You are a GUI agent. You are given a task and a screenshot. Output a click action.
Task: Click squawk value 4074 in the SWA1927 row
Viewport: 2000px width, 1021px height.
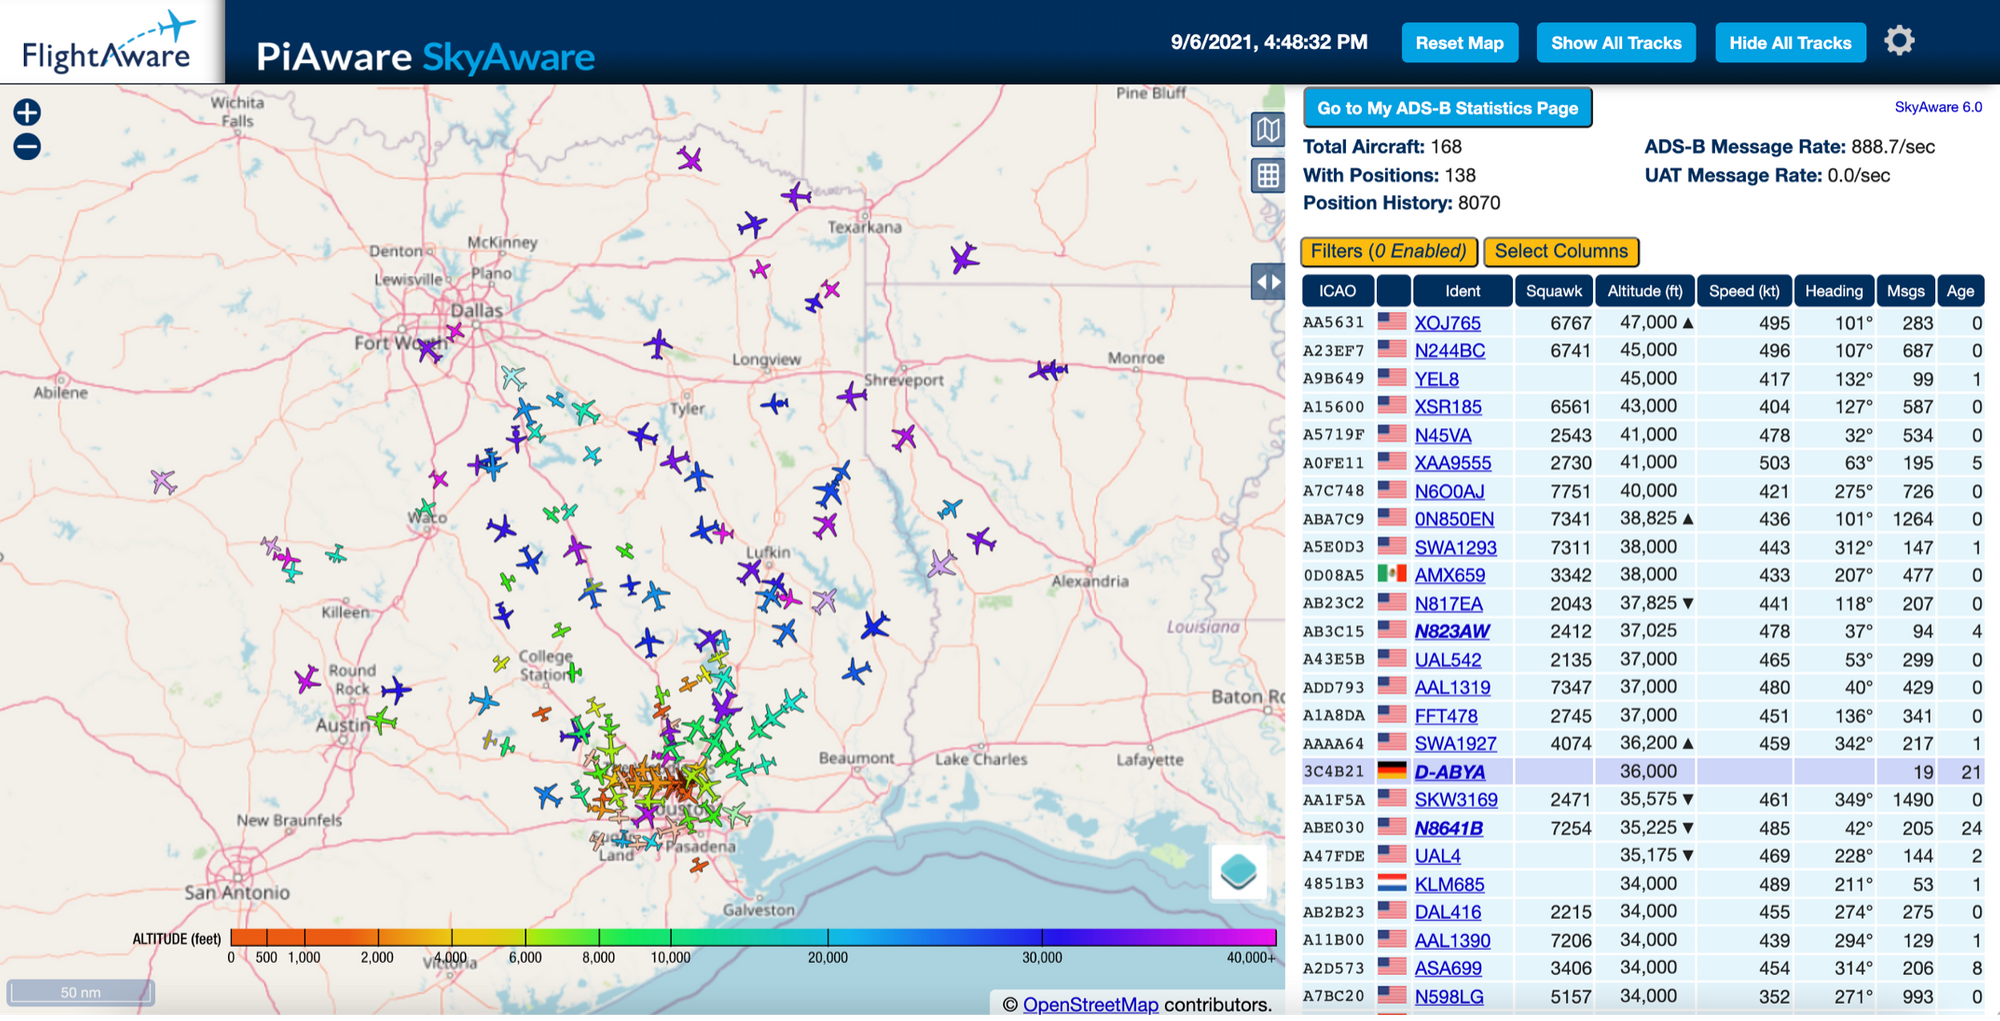click(1570, 743)
